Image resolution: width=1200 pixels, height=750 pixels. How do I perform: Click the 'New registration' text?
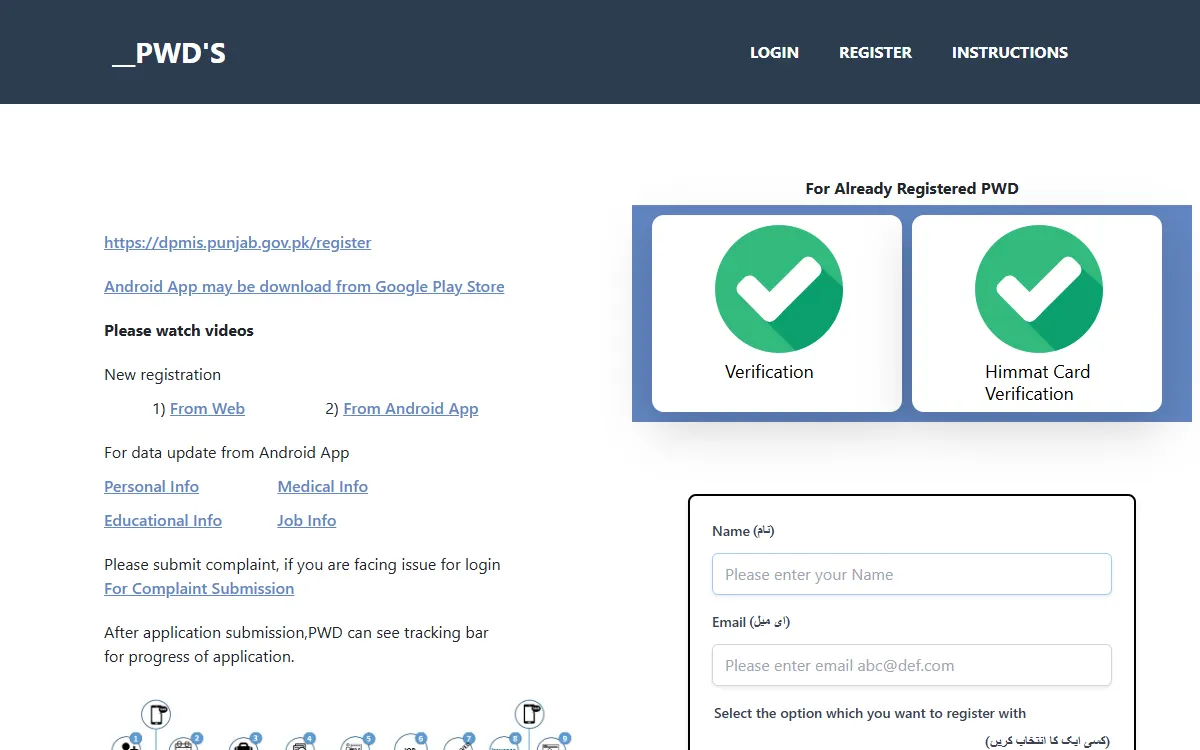point(162,374)
